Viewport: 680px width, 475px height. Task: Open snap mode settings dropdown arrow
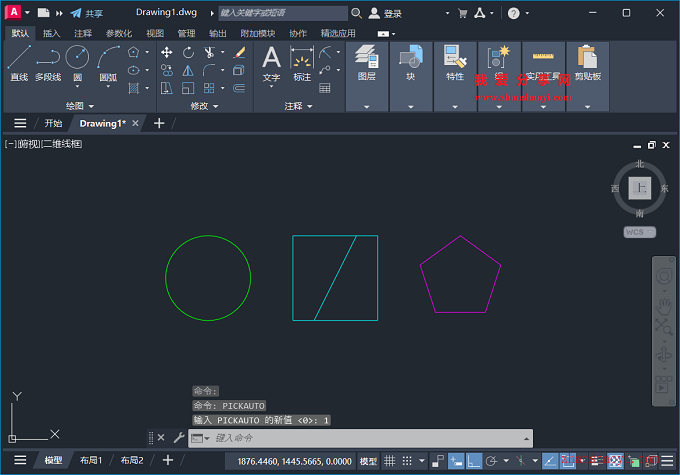422,461
